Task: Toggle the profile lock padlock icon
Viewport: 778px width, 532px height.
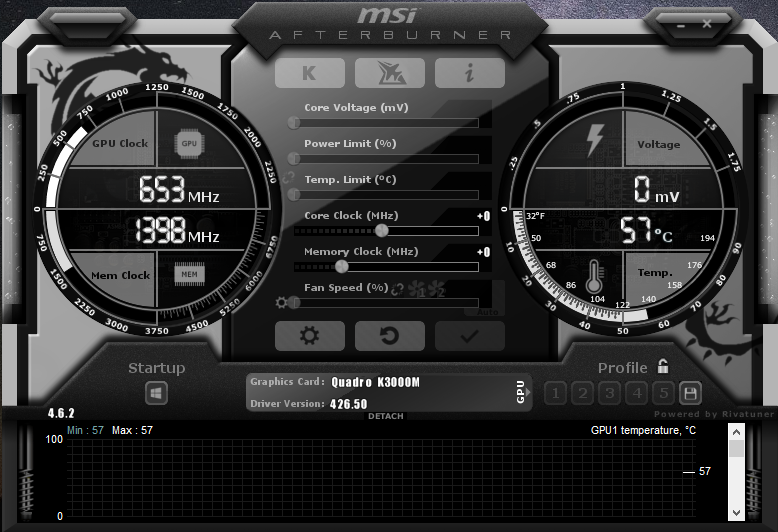Action: point(663,366)
